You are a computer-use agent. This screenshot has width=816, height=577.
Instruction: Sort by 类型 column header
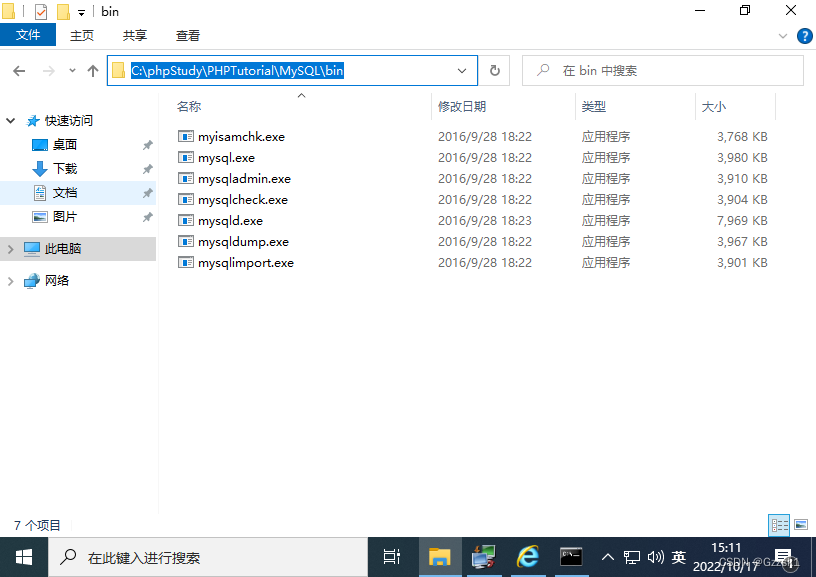(635, 107)
